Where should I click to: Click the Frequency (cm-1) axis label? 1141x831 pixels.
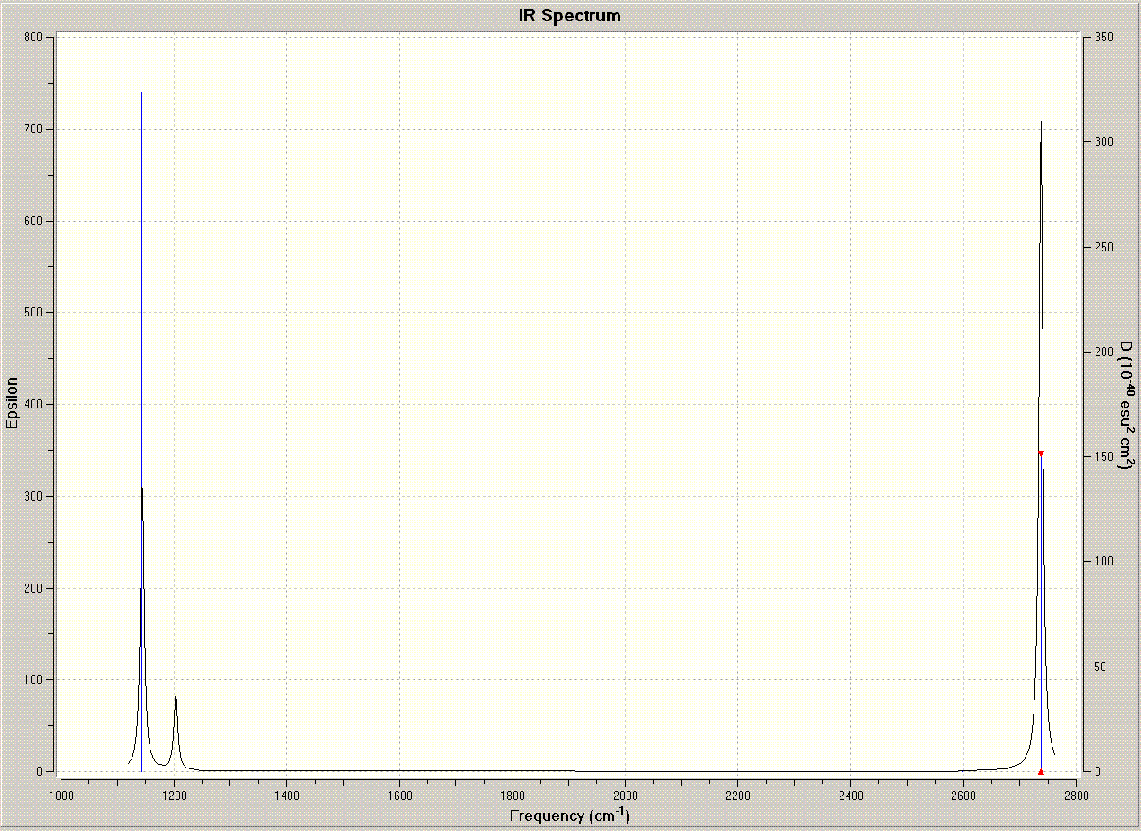pos(570,815)
